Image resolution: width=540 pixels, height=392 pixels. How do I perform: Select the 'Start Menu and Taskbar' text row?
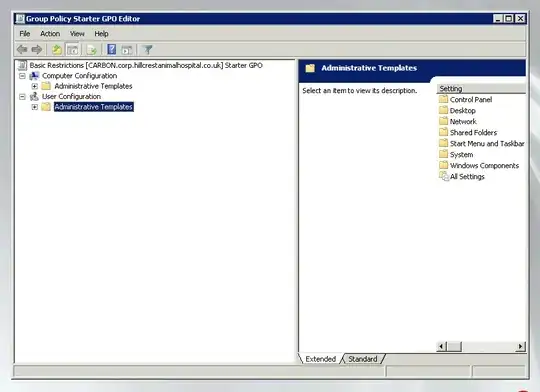487,143
